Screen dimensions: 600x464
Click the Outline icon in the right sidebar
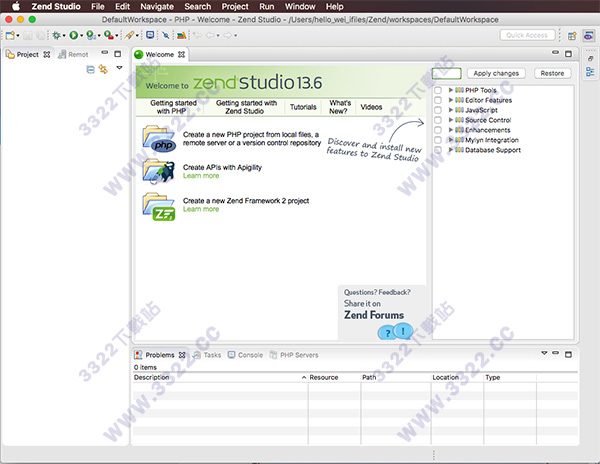click(x=590, y=72)
